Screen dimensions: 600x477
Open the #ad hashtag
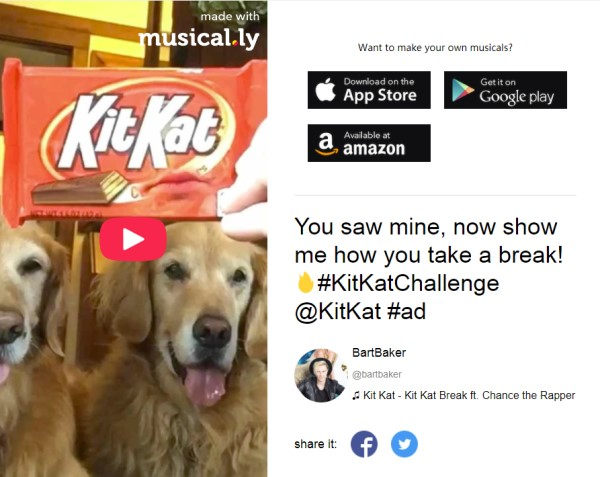click(x=406, y=311)
